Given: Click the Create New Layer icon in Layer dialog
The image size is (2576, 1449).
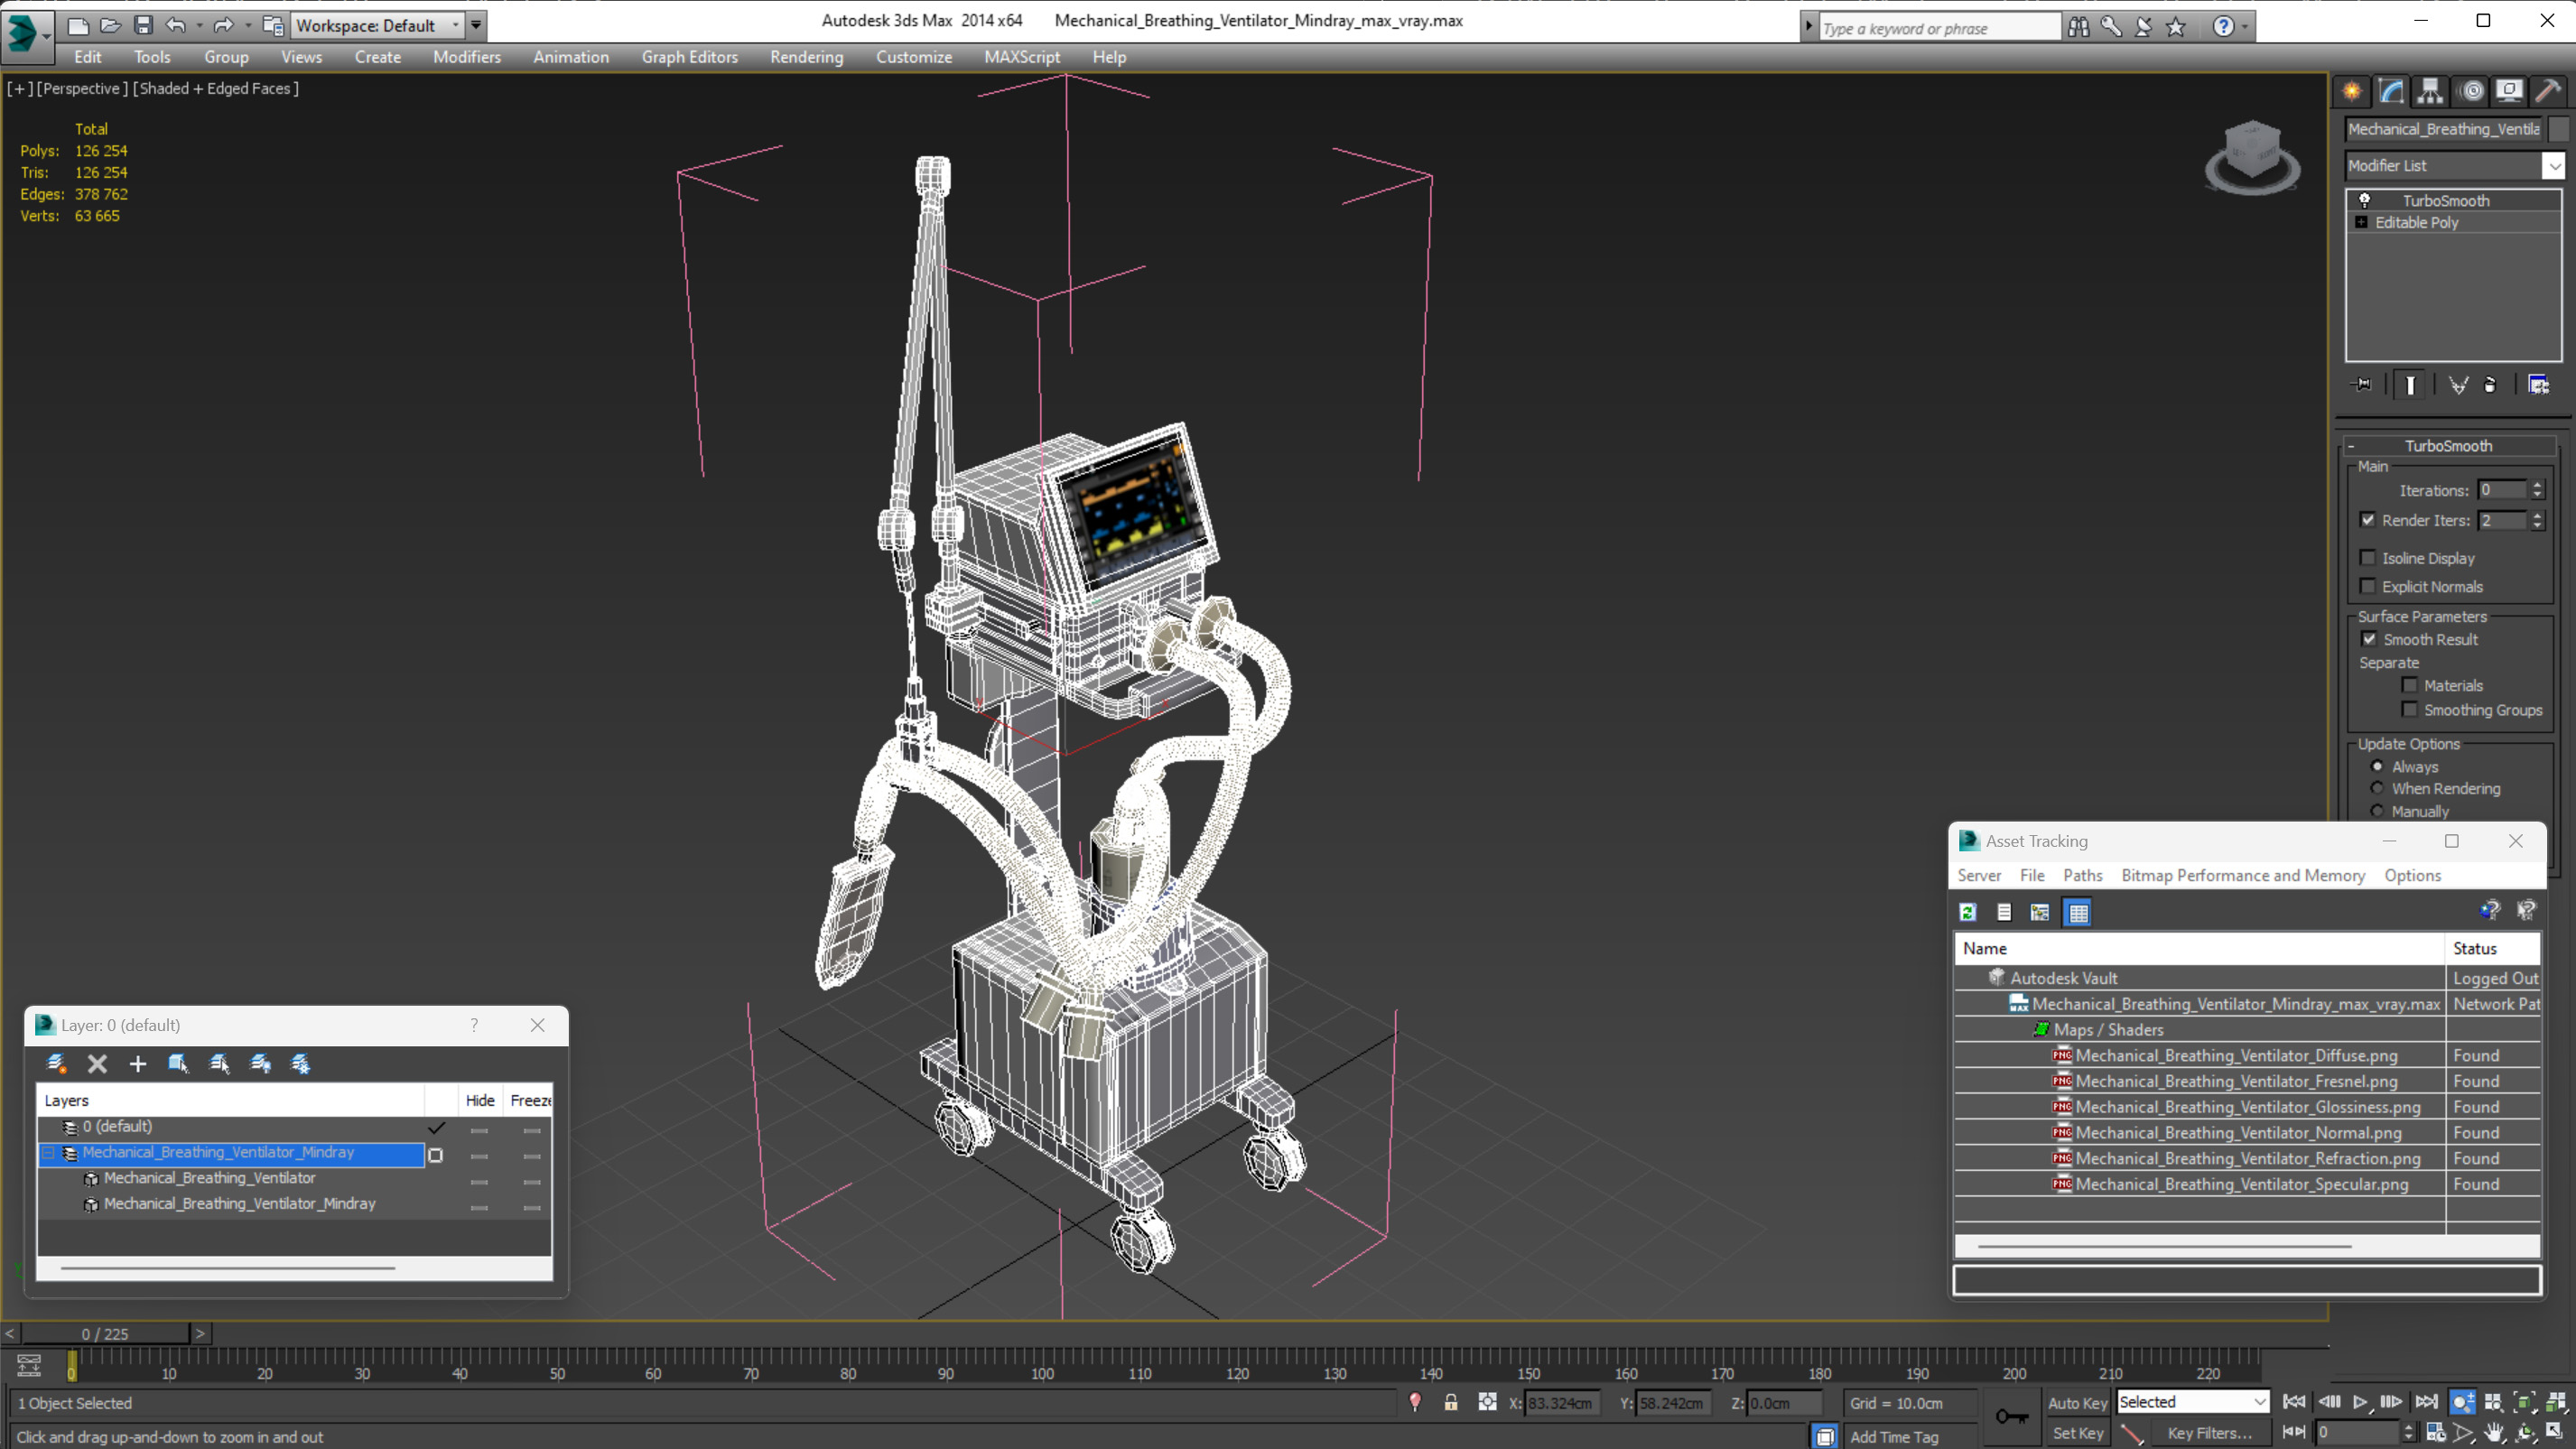Looking at the screenshot, I should pyautogui.click(x=56, y=1063).
